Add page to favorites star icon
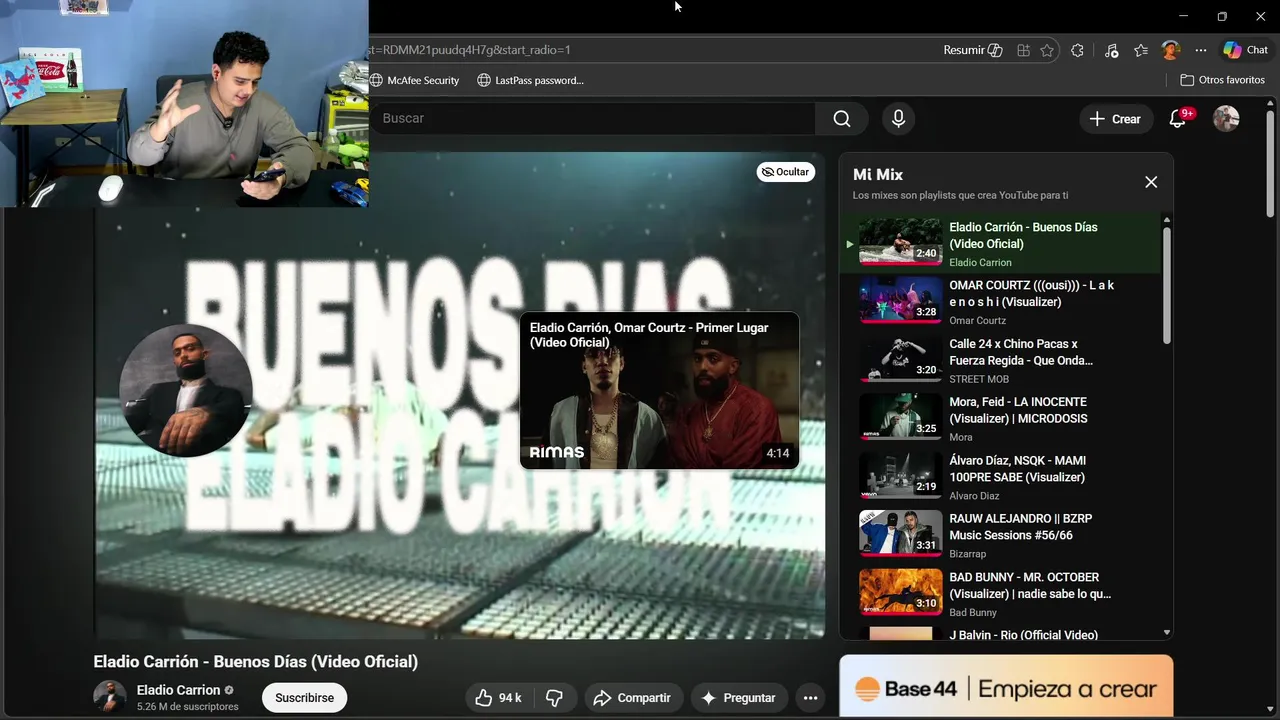Image resolution: width=1280 pixels, height=720 pixels. click(1047, 50)
